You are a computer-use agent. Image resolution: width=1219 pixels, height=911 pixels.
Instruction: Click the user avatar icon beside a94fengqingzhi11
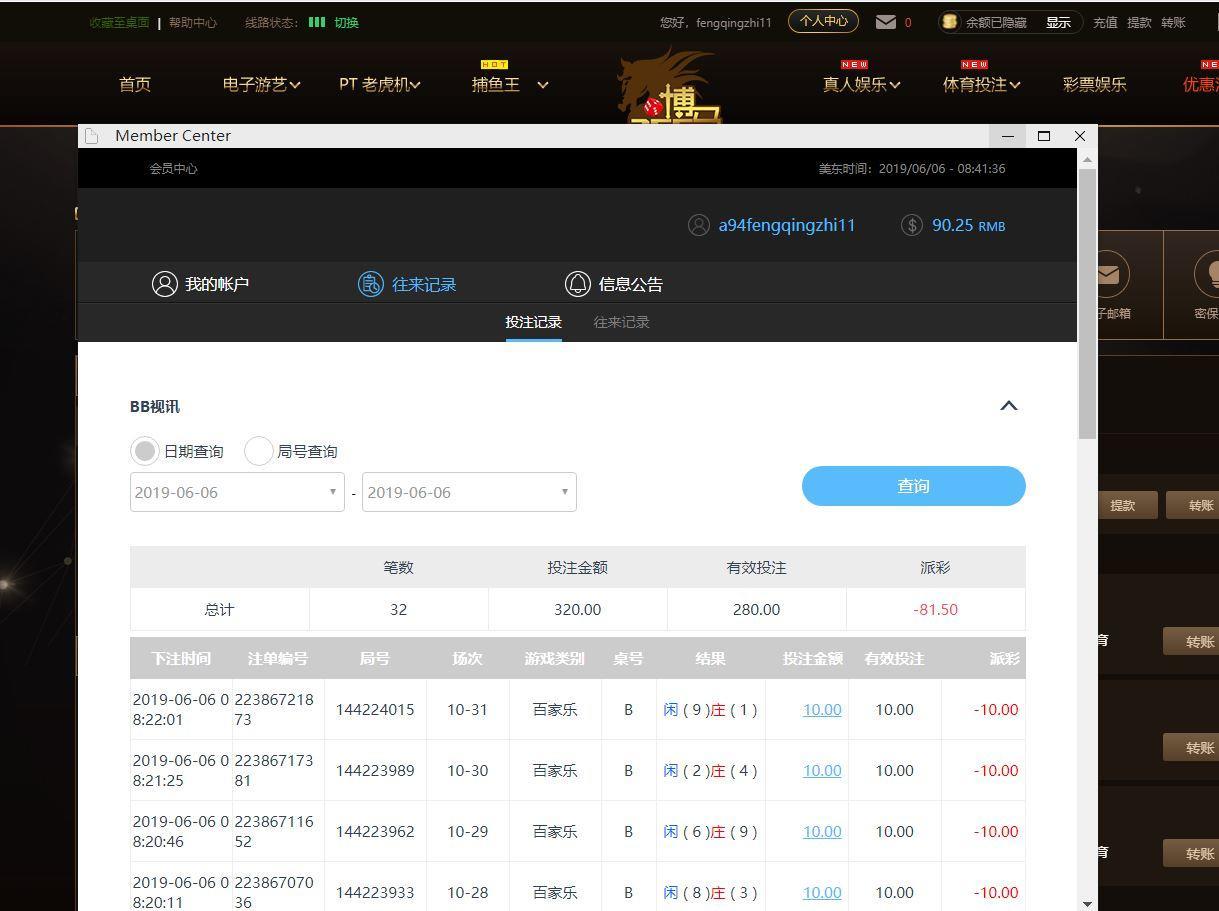pyautogui.click(x=699, y=225)
